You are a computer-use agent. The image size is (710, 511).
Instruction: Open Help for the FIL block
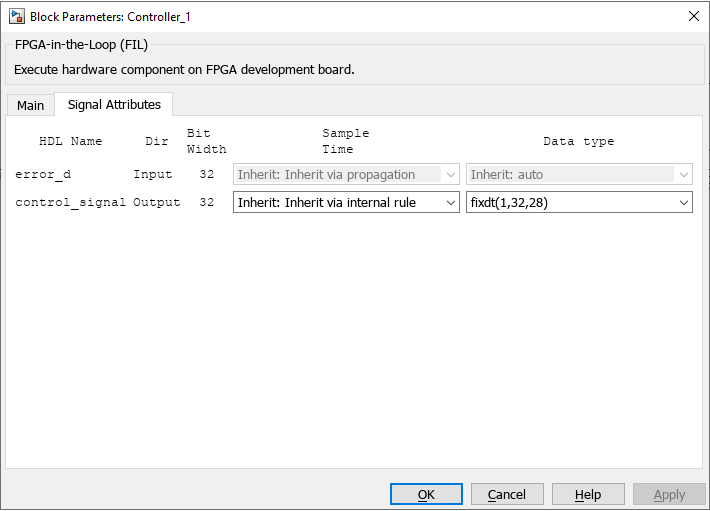pyautogui.click(x=588, y=494)
